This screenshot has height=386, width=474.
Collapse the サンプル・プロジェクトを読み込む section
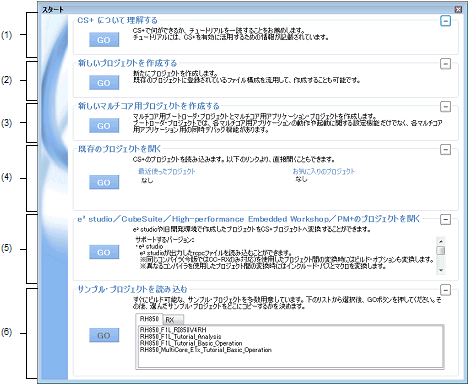click(445, 290)
